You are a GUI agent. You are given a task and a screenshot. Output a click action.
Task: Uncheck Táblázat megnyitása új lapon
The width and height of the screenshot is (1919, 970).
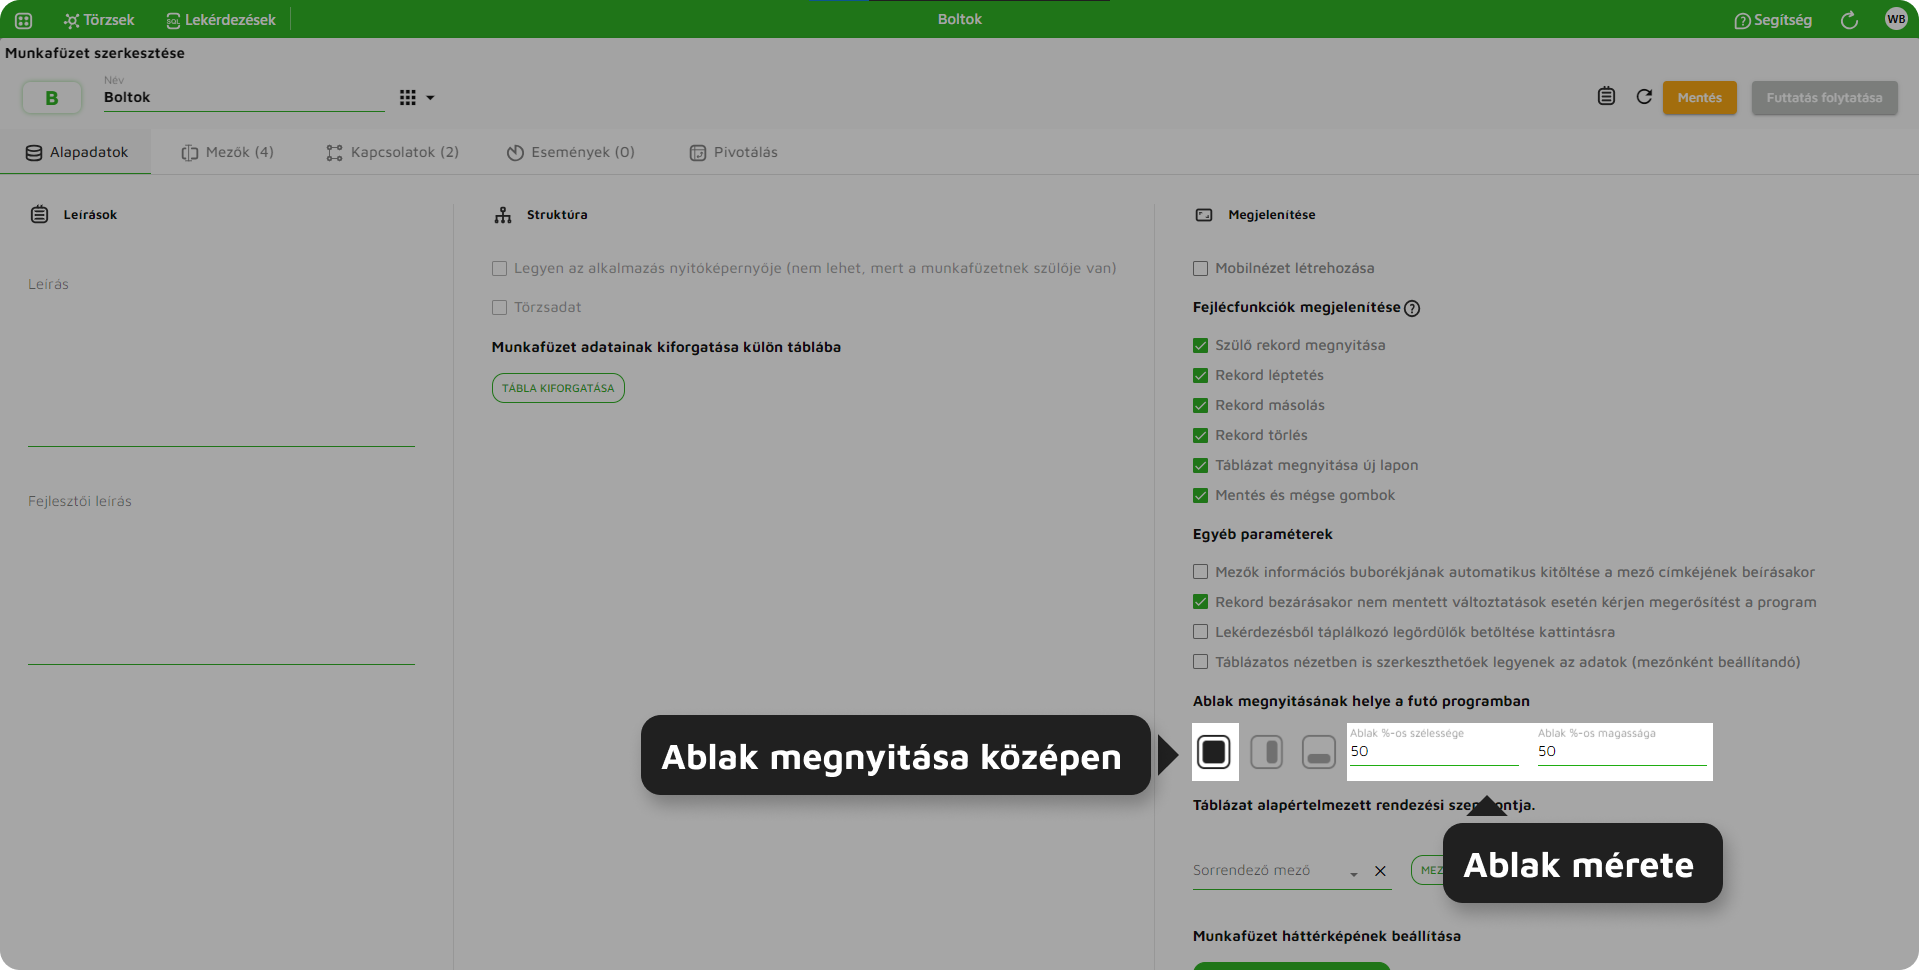click(1200, 466)
